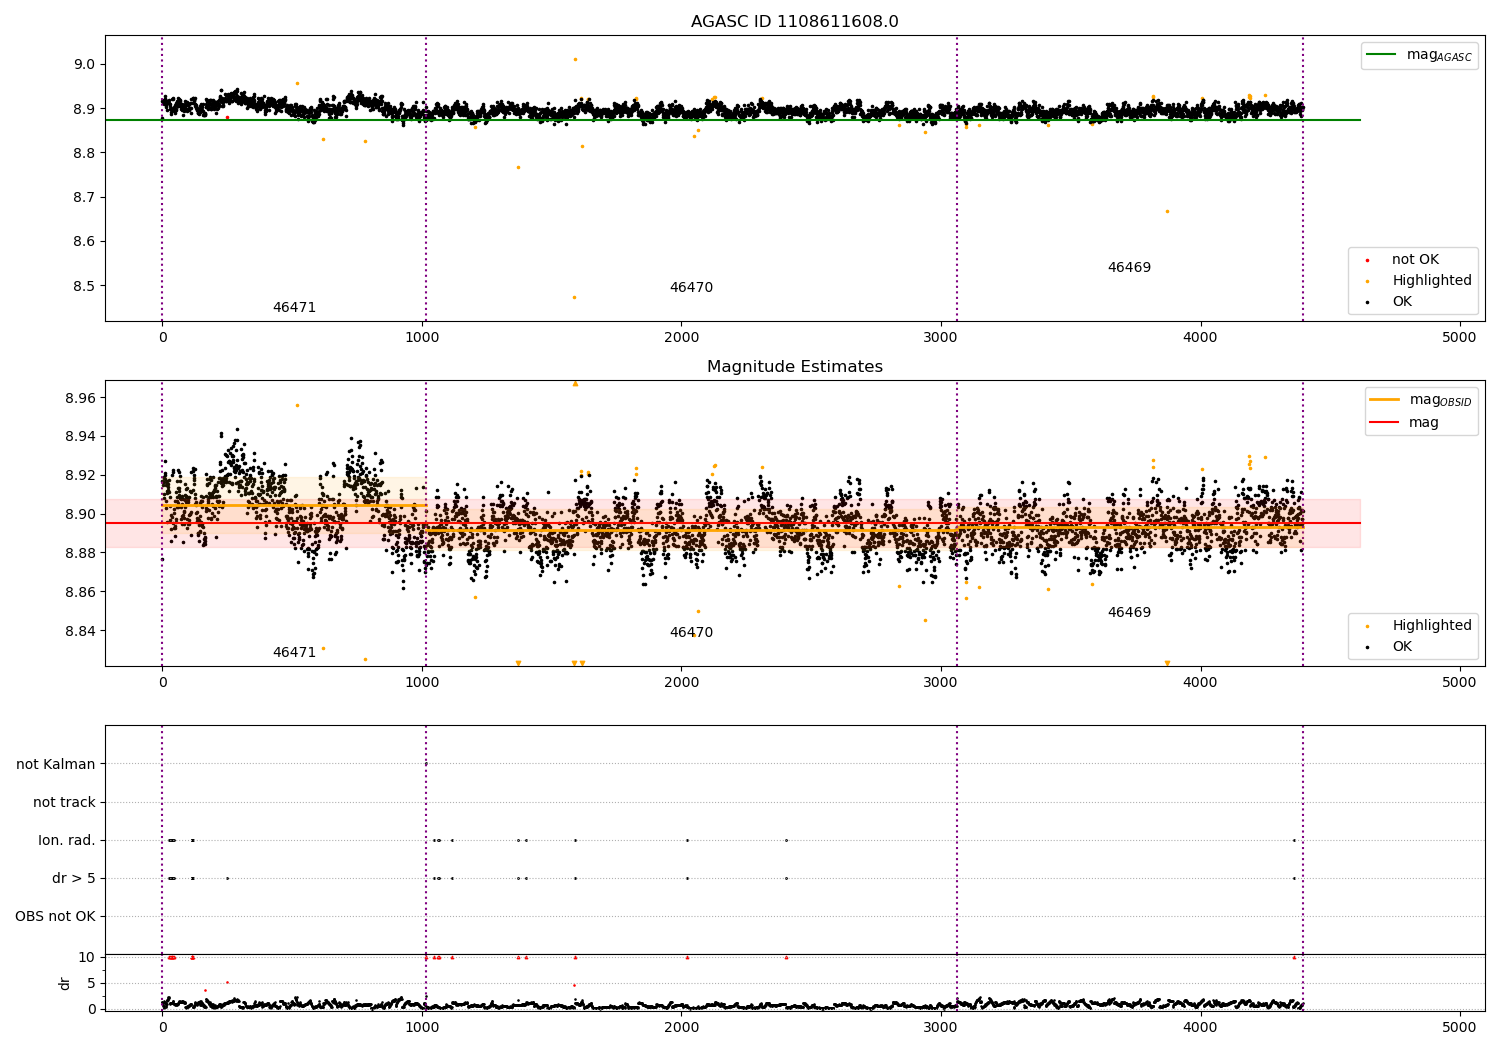Select the mag OBSID legend entry
The height and width of the screenshot is (1050, 1500).
pyautogui.click(x=1421, y=400)
